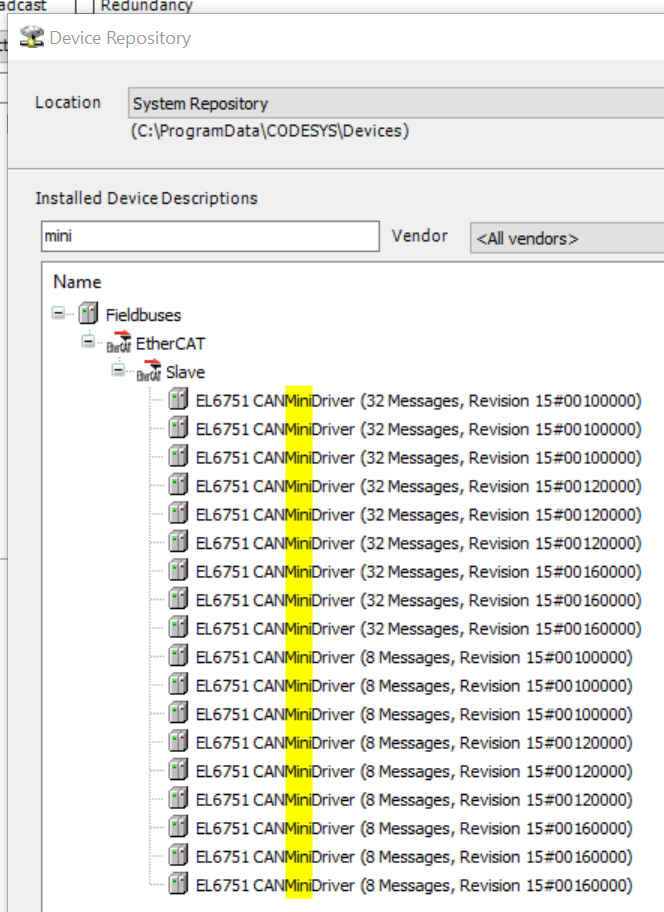
Task: Click the Fieldbuses node icon
Action: [89, 314]
